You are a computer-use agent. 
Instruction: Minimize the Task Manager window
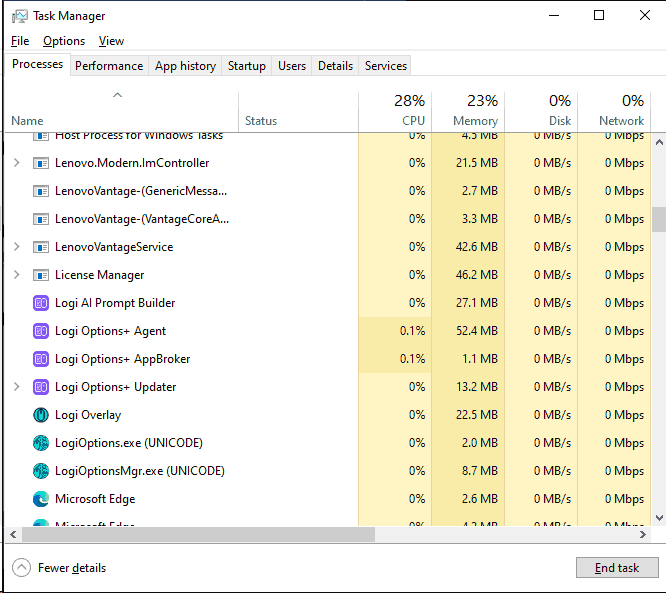click(554, 16)
